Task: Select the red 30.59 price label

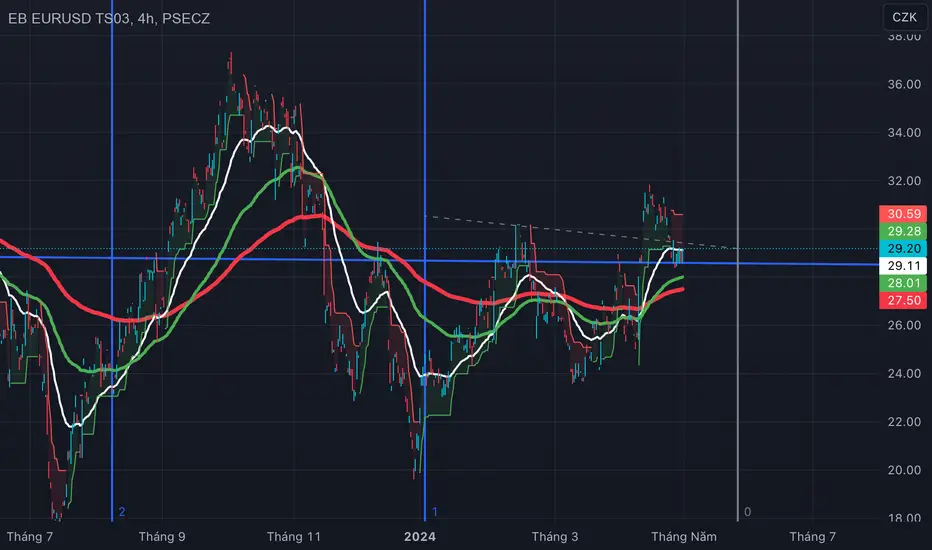Action: [x=903, y=214]
